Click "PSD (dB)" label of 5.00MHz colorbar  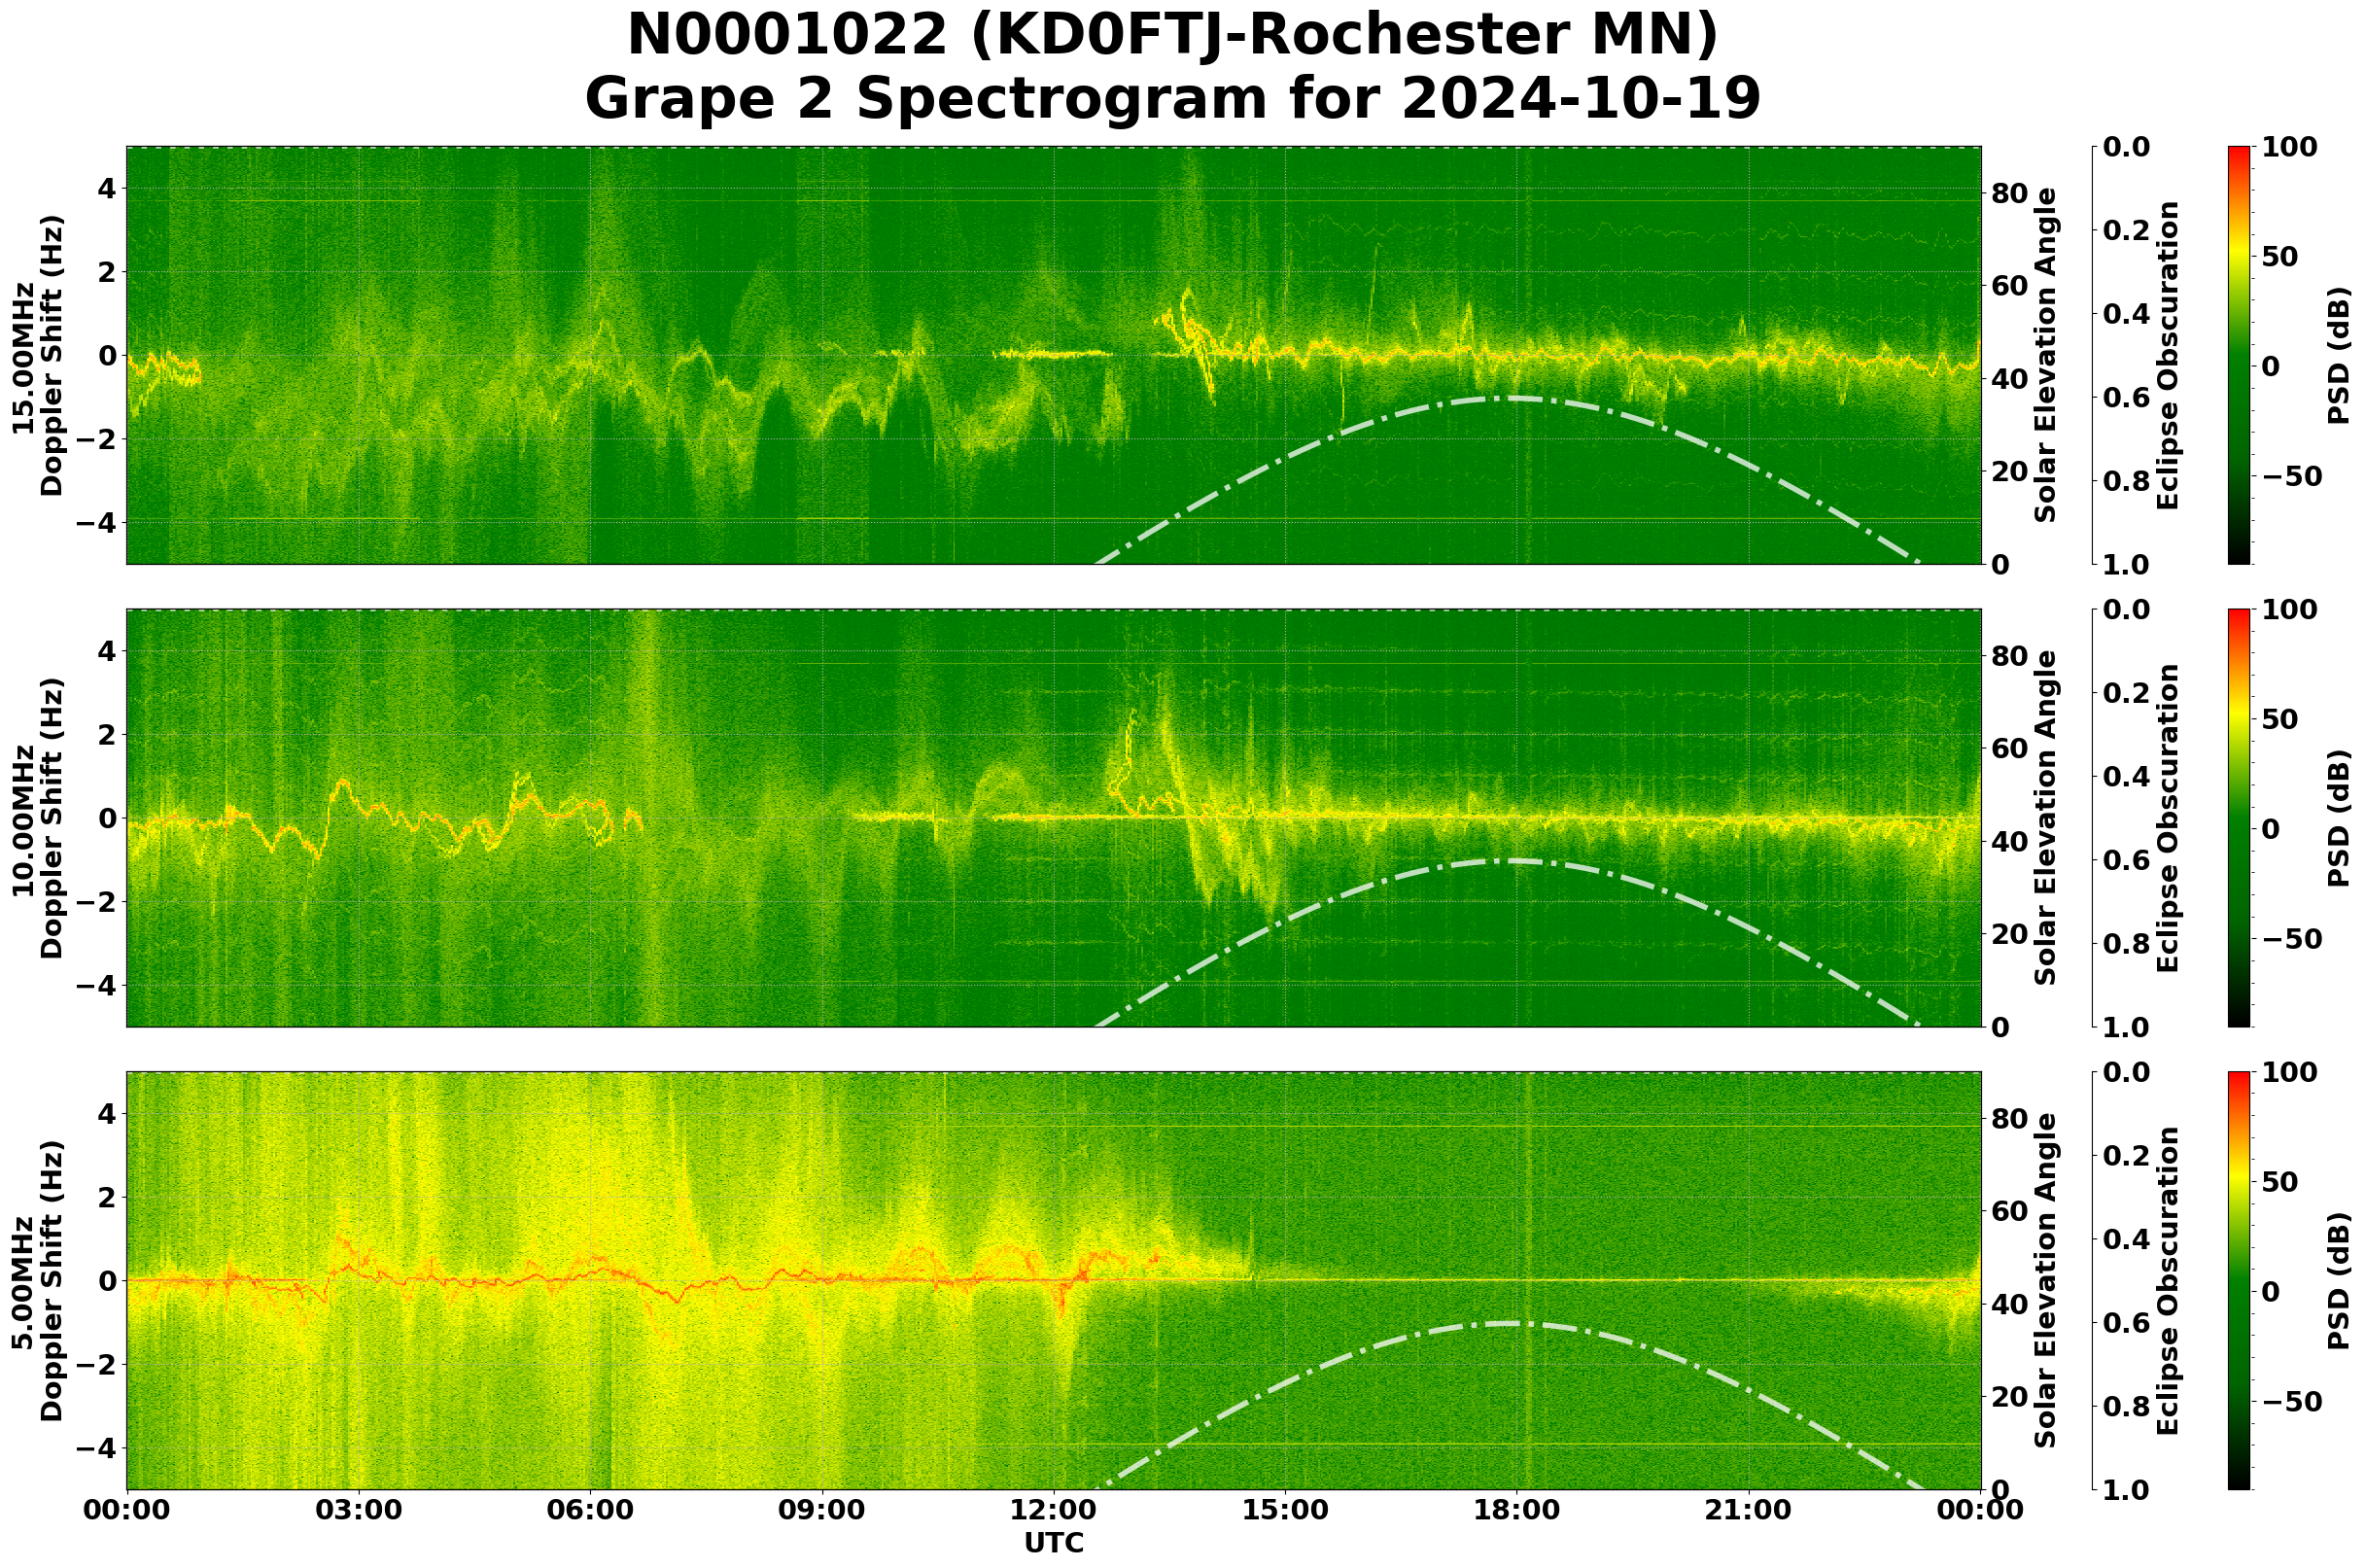pos(2339,1281)
